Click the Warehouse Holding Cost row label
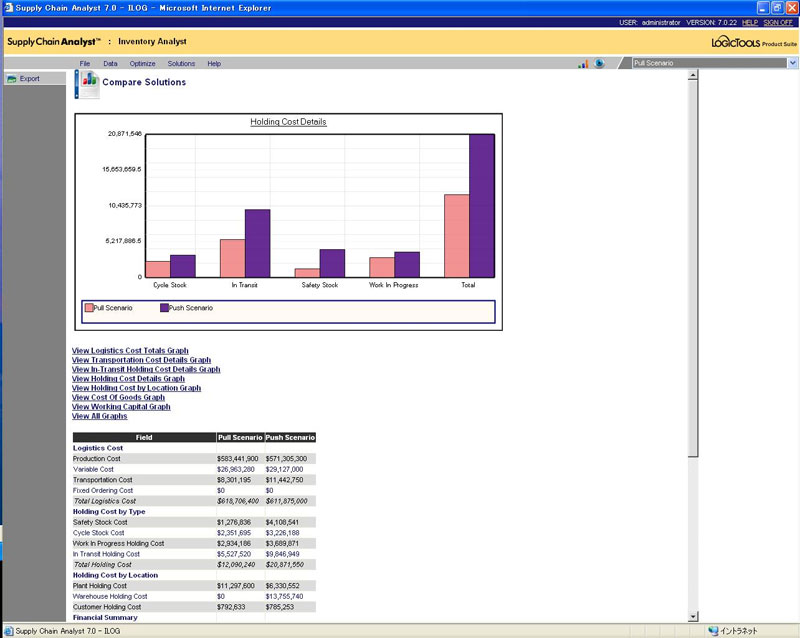 point(110,597)
